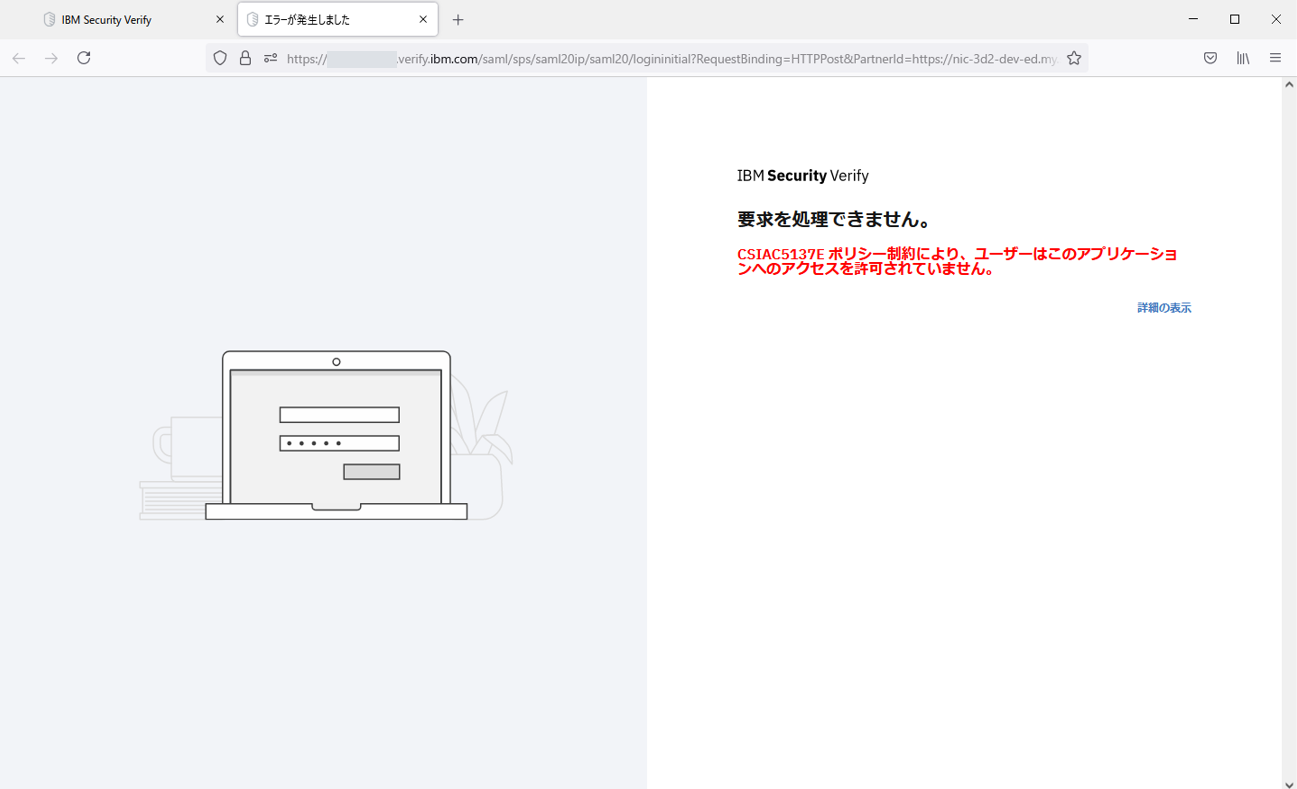
Task: Click the IBM Security Verify page title
Action: [x=803, y=175]
